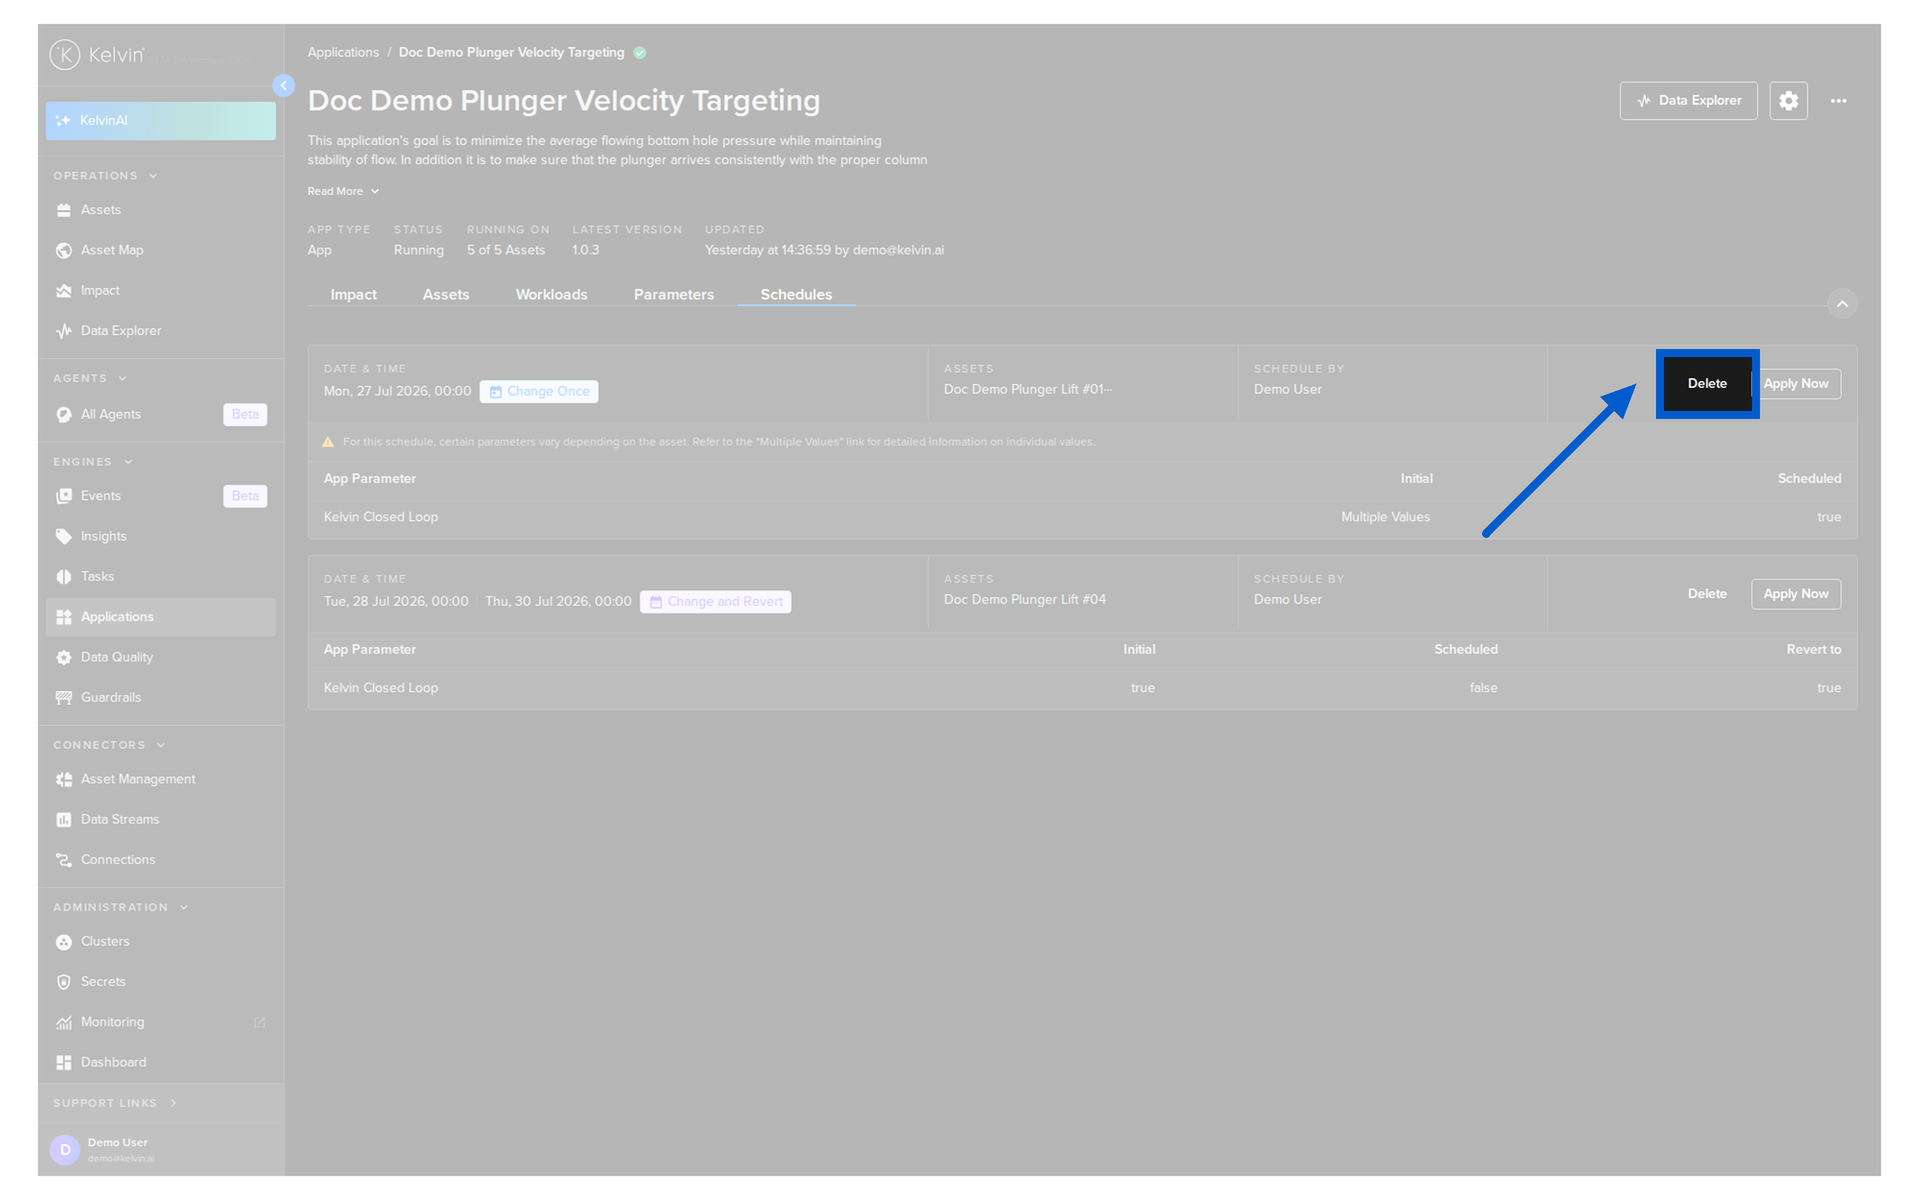Select the Applications sidebar icon
The image size is (1920, 1200).
pos(64,617)
